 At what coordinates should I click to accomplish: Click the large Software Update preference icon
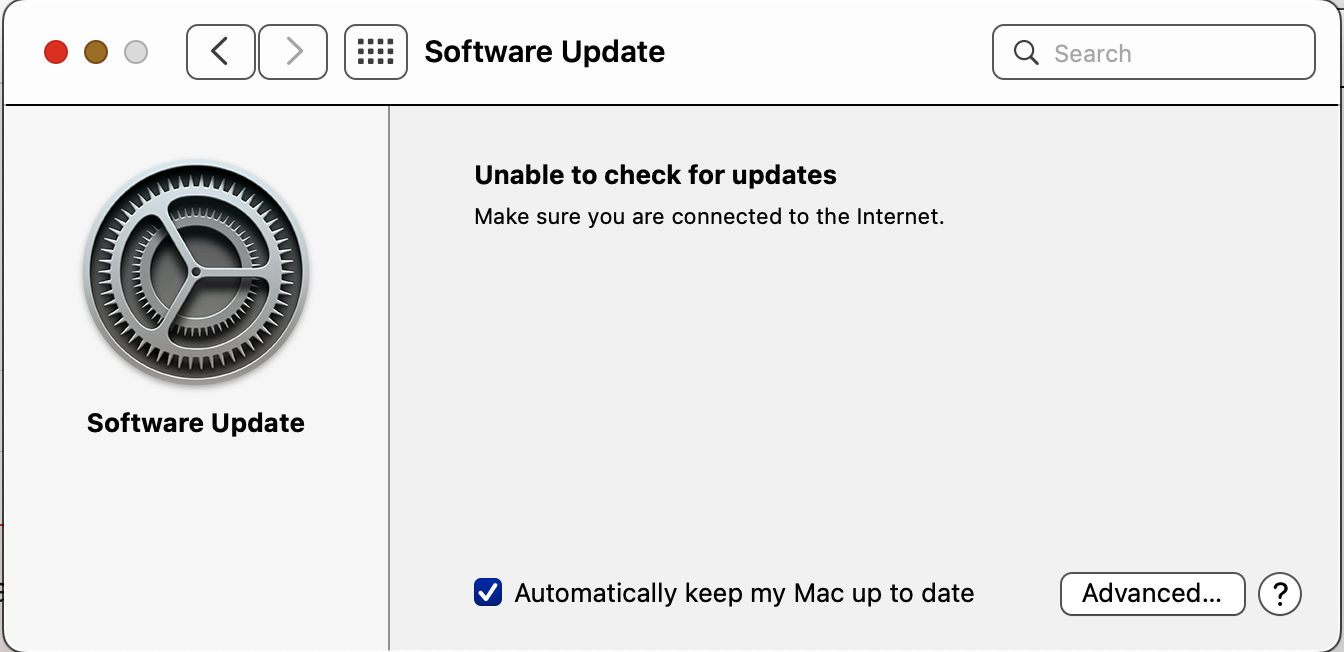point(196,272)
